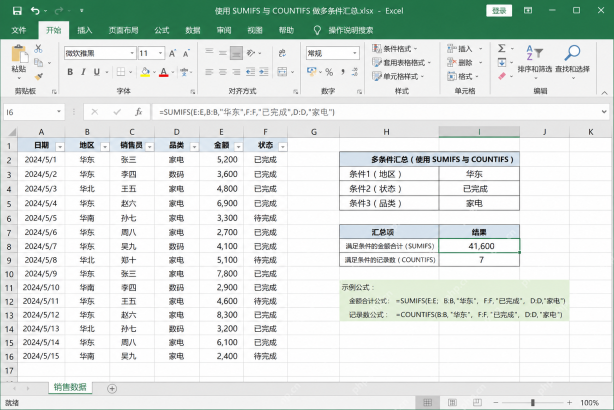Click the Clear eraser icon

[x=502, y=76]
